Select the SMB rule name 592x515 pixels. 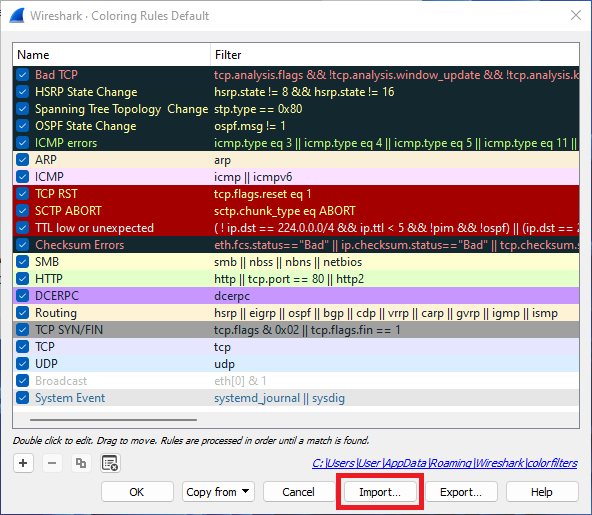[47, 262]
